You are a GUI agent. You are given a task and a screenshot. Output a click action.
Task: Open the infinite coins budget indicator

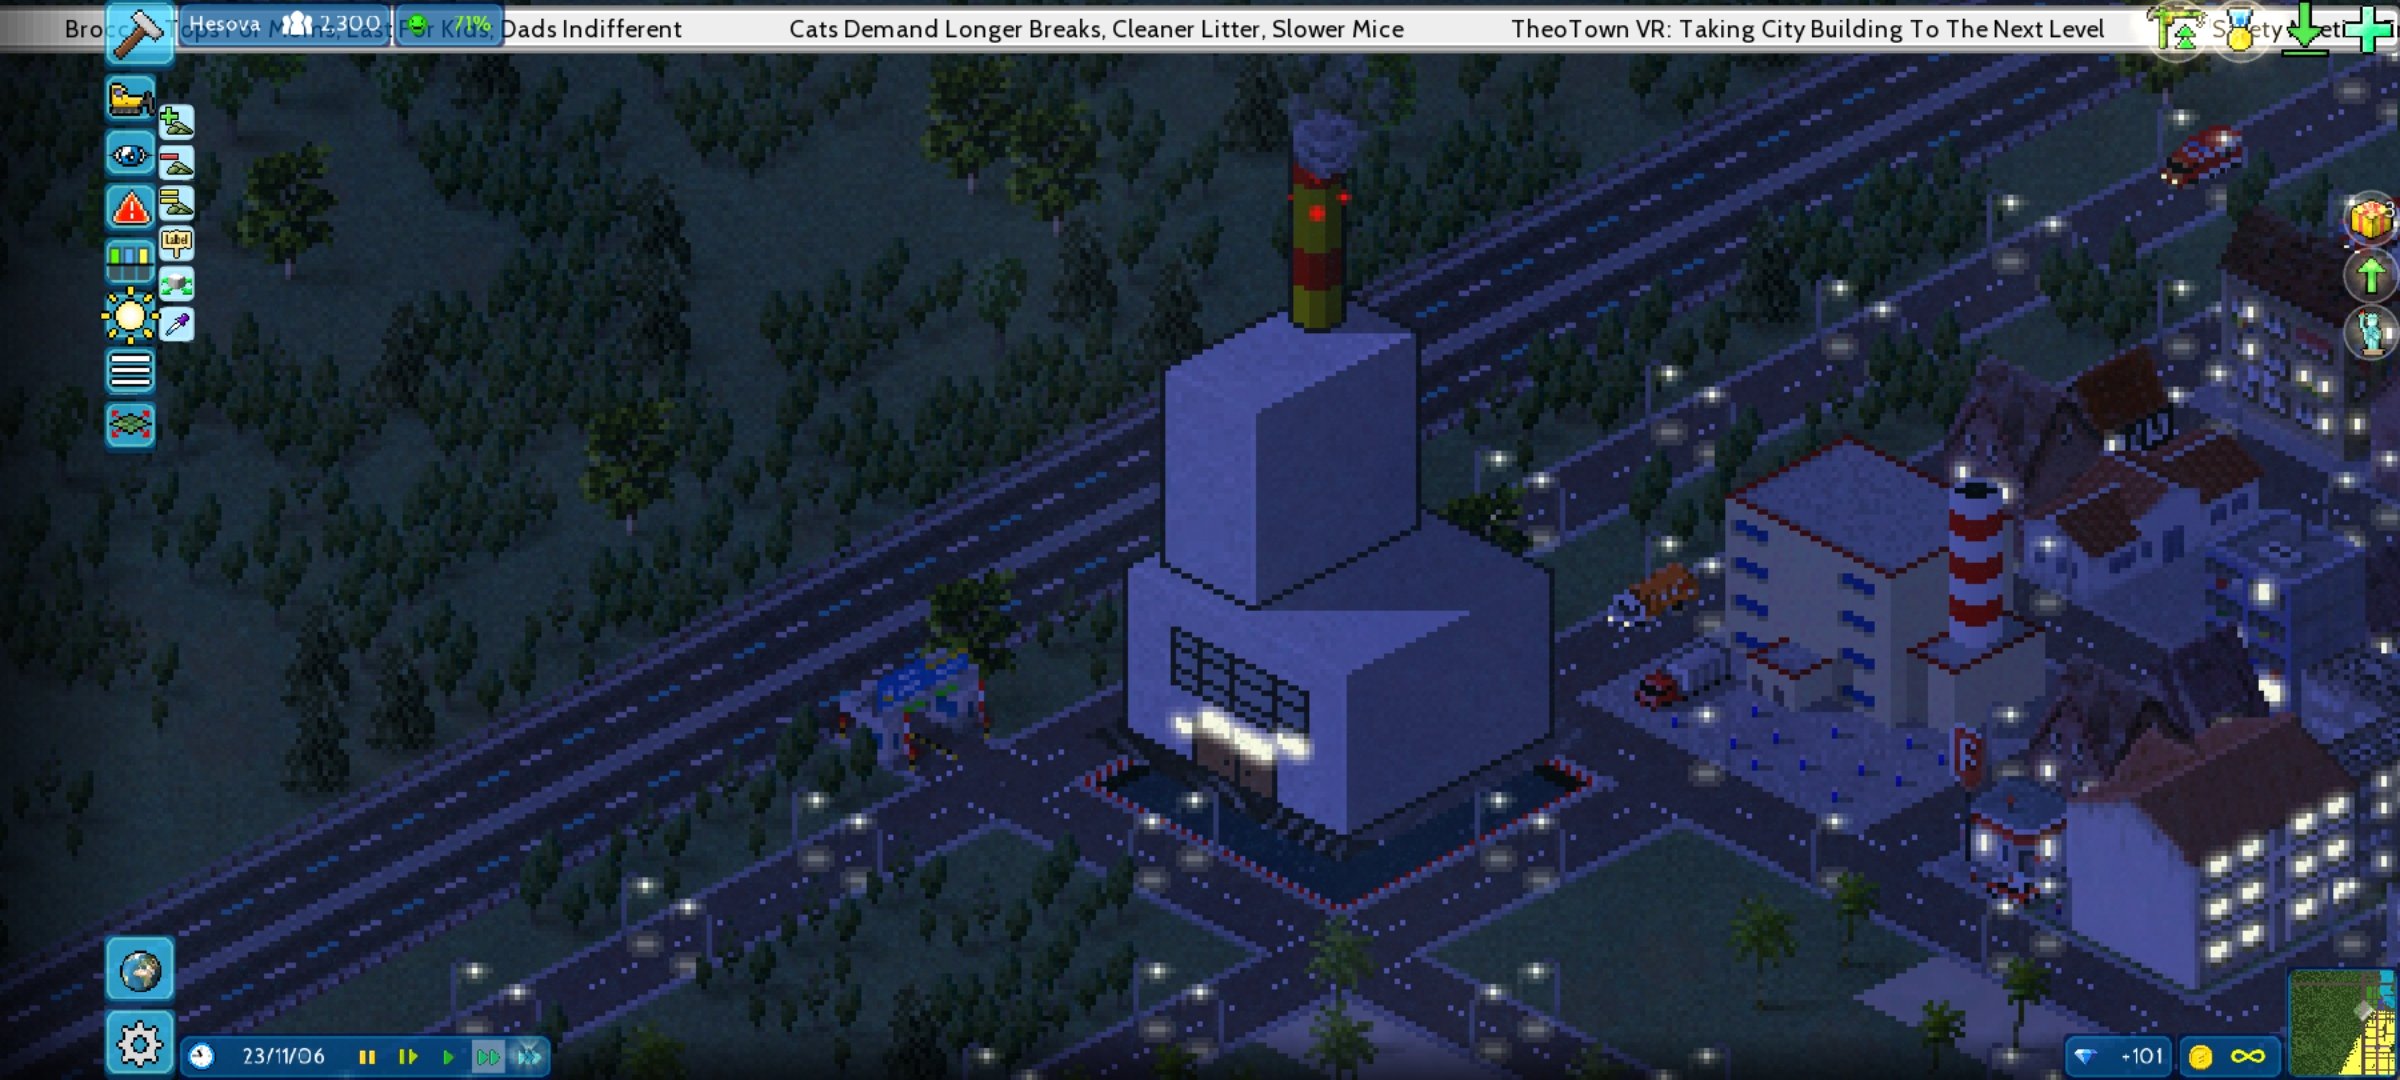pos(2228,1057)
